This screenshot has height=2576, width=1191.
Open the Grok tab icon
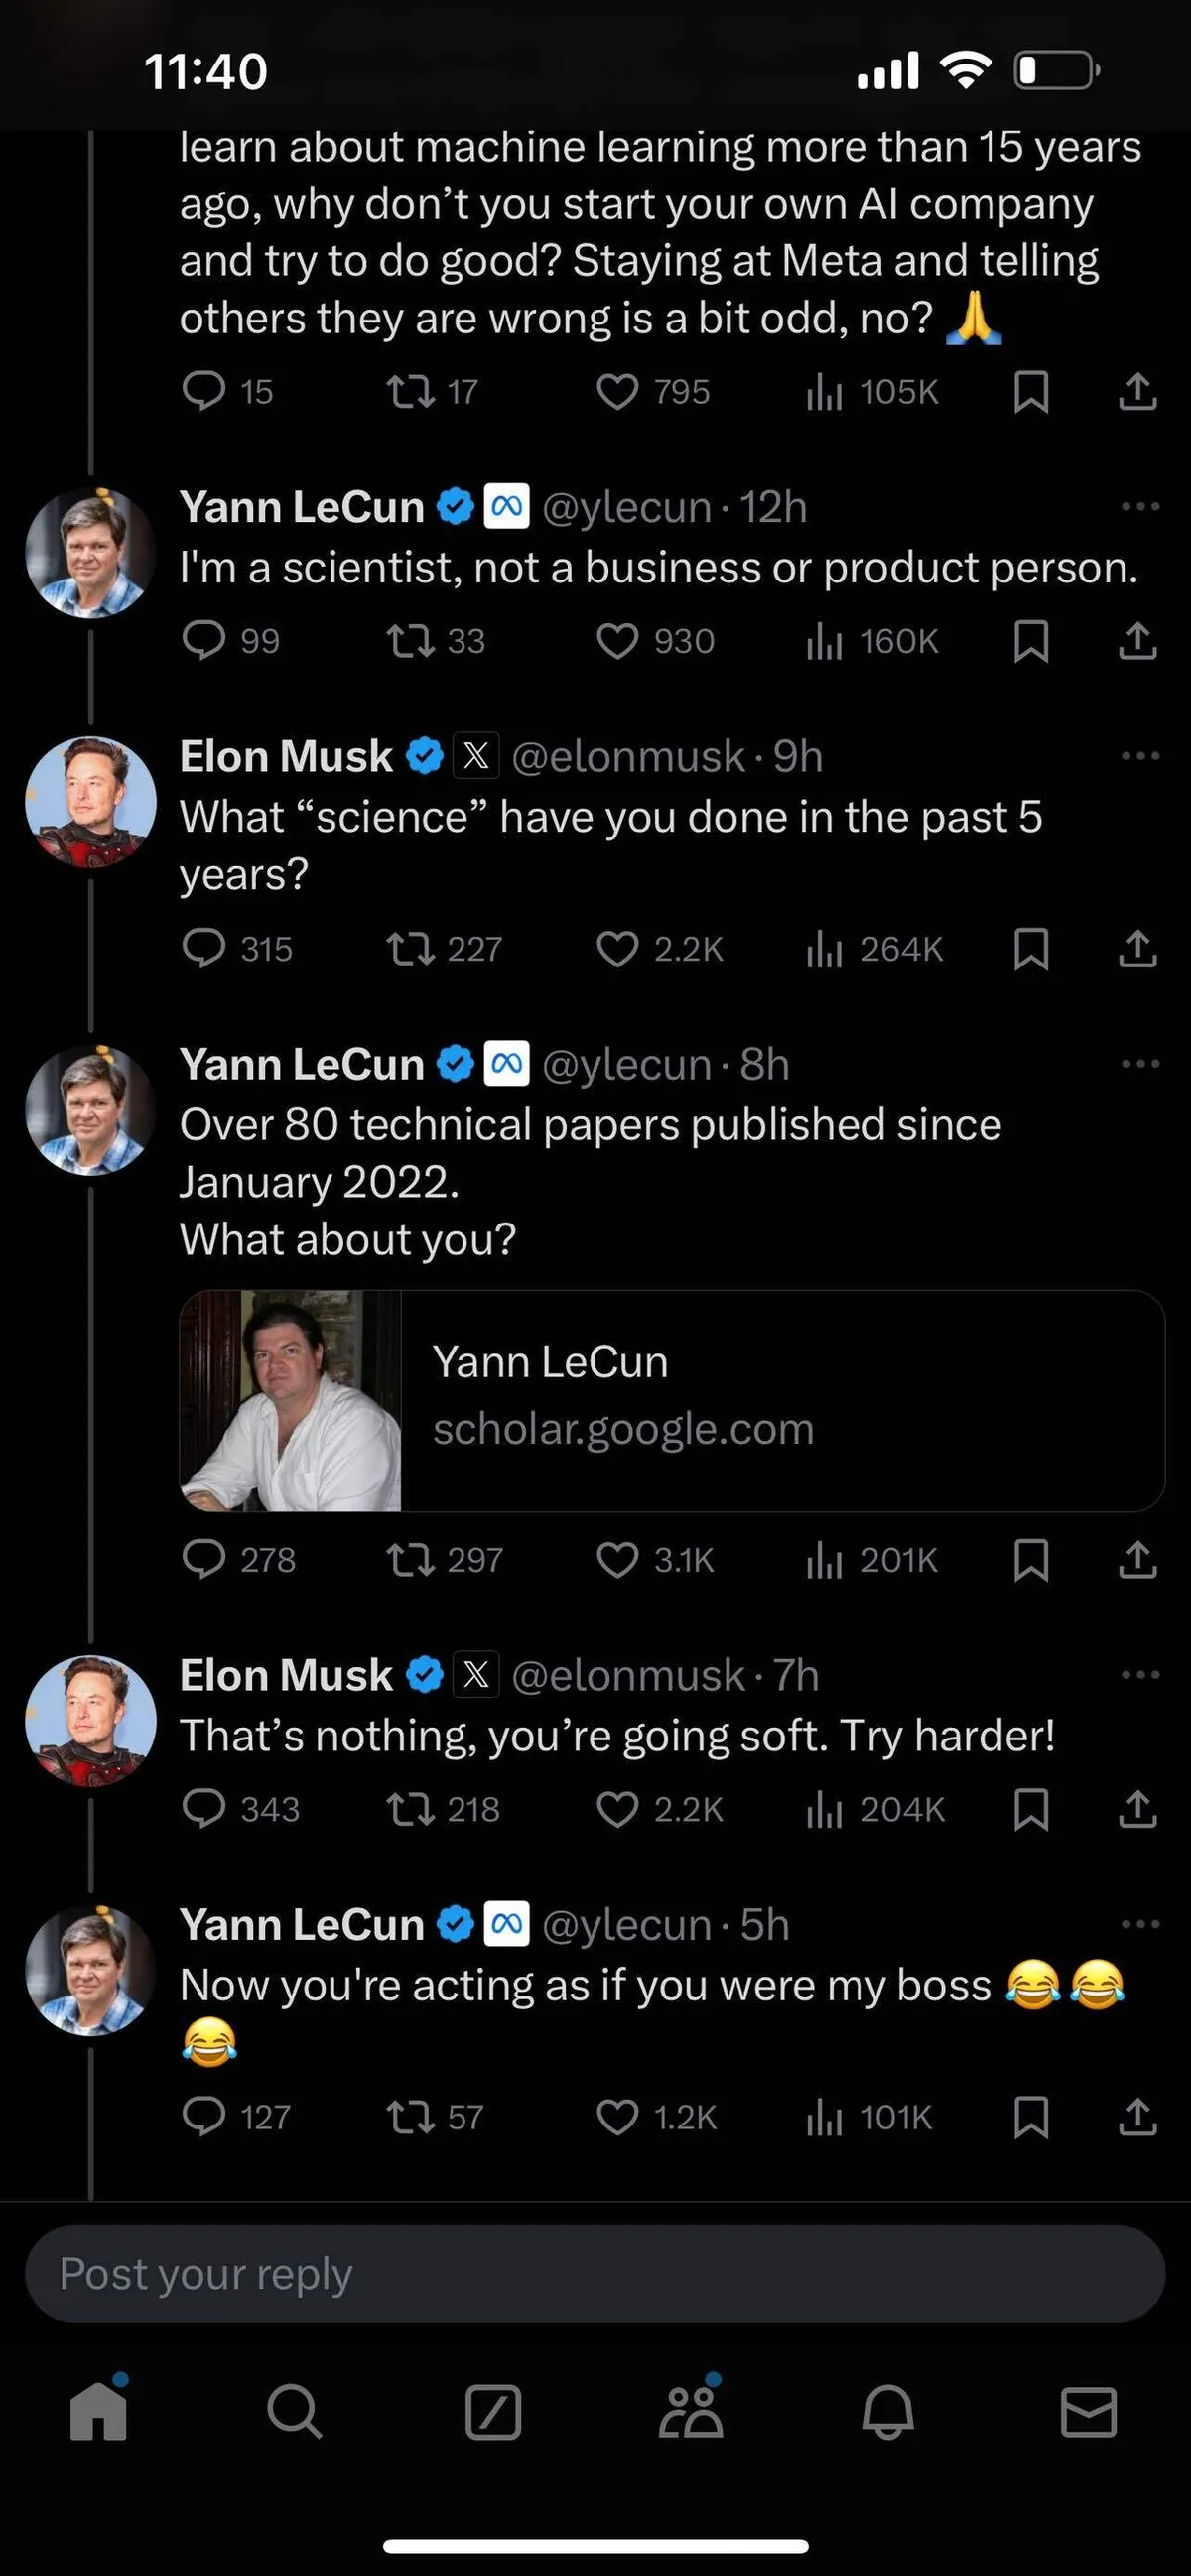[493, 2413]
